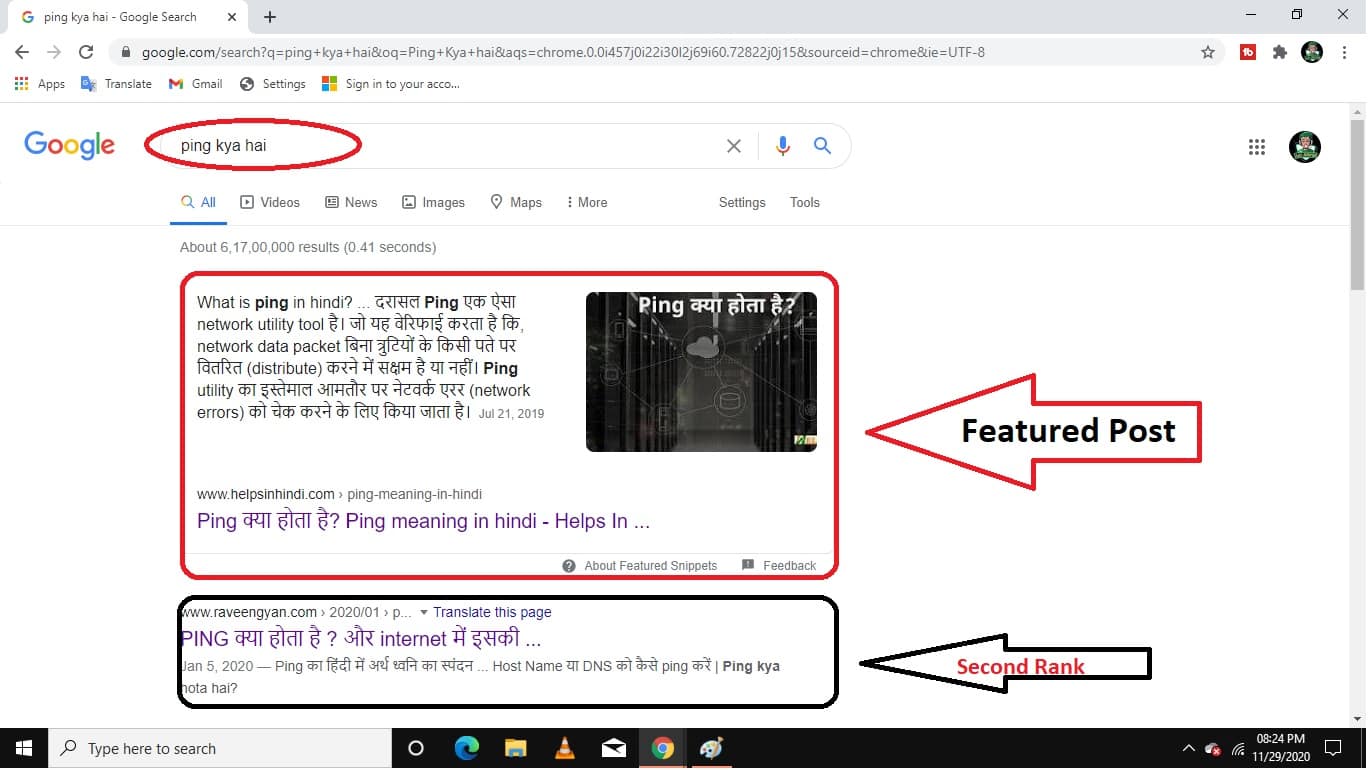Open the Apps bookmark shortcut
Image resolution: width=1368 pixels, height=770 pixels.
[x=40, y=84]
